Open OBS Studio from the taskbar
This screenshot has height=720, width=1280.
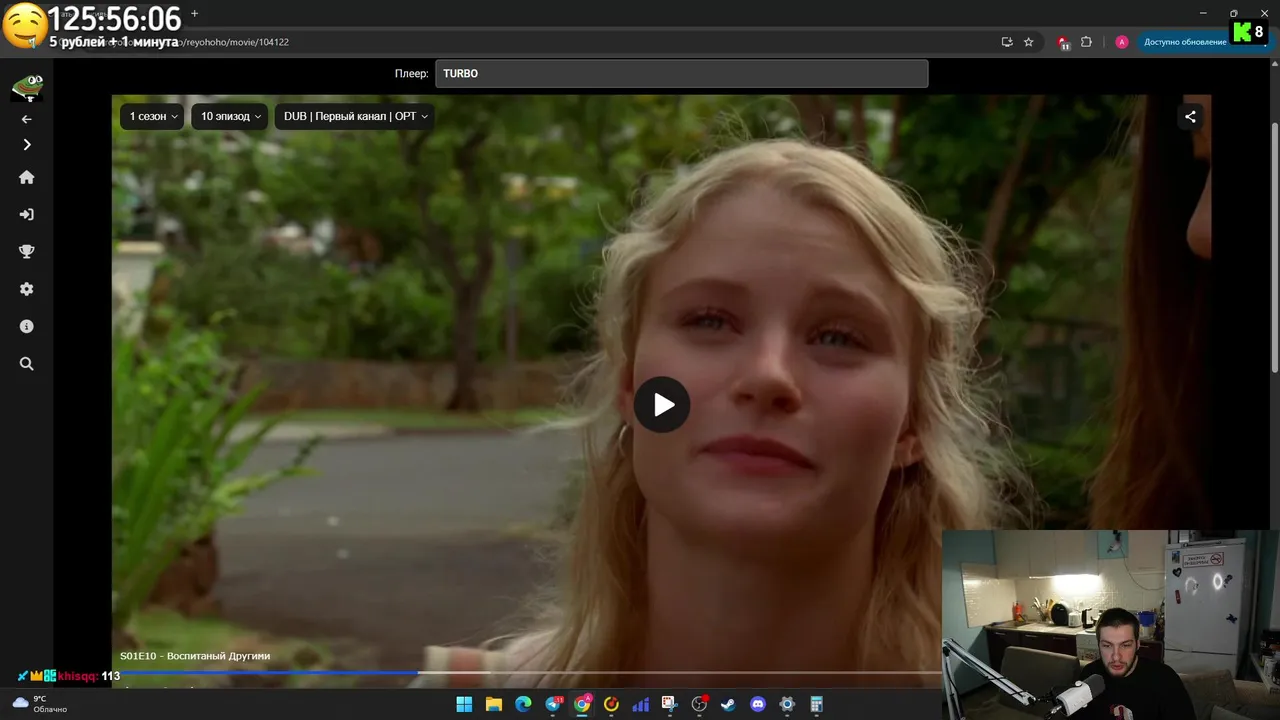(x=699, y=704)
